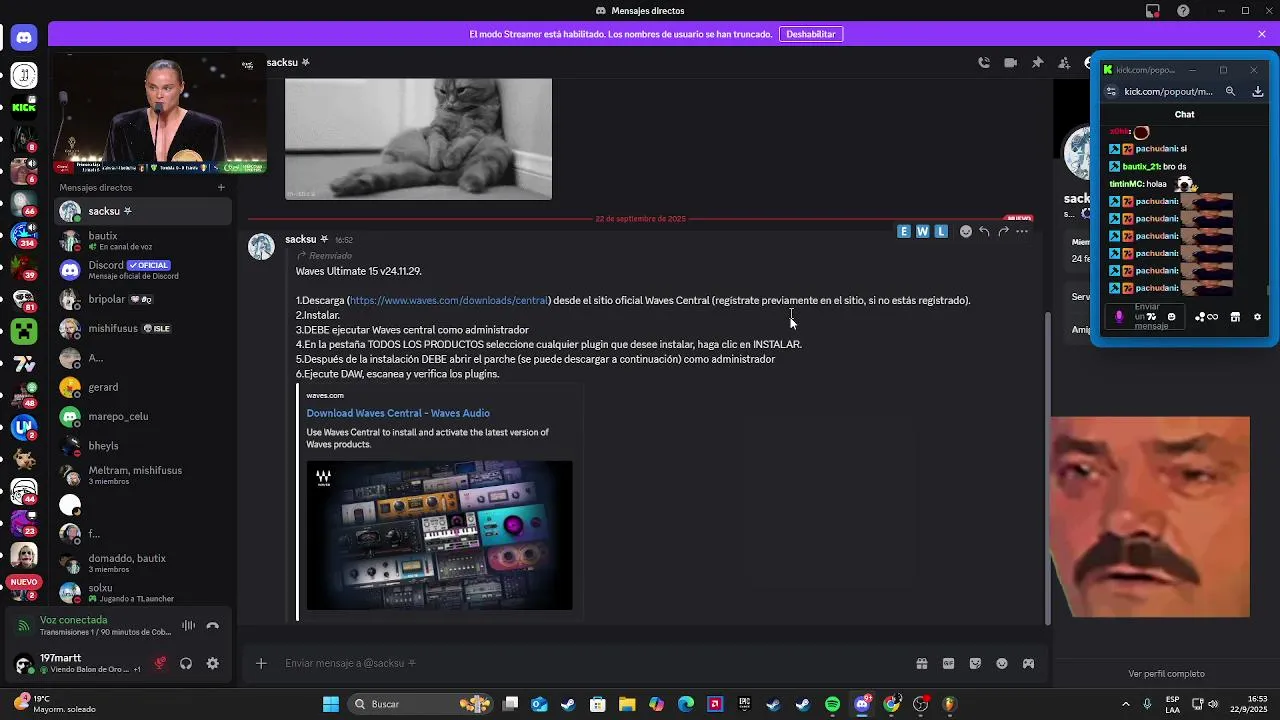Create a new direct message

click(x=221, y=187)
